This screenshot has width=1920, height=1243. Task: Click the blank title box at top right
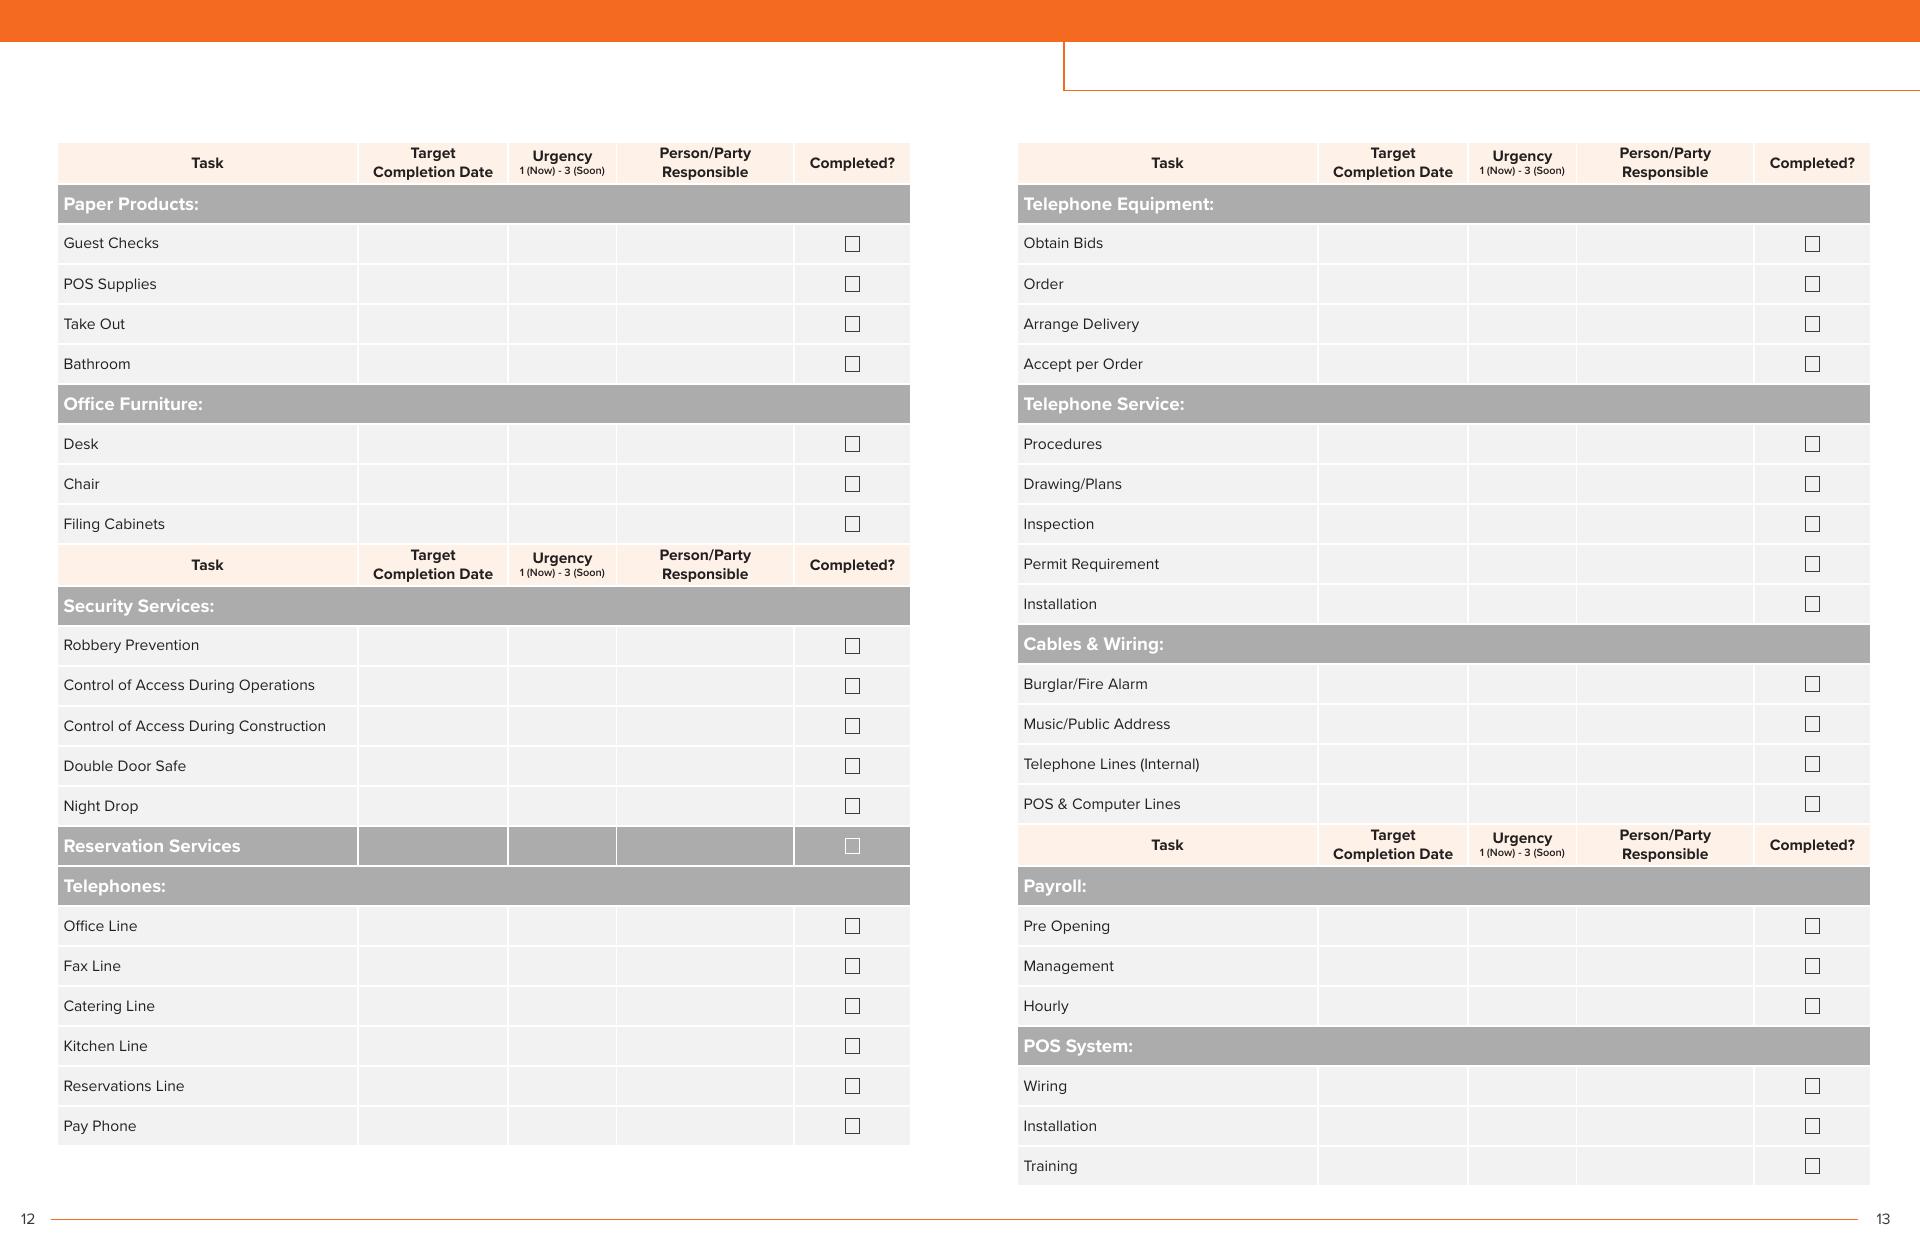1490,66
